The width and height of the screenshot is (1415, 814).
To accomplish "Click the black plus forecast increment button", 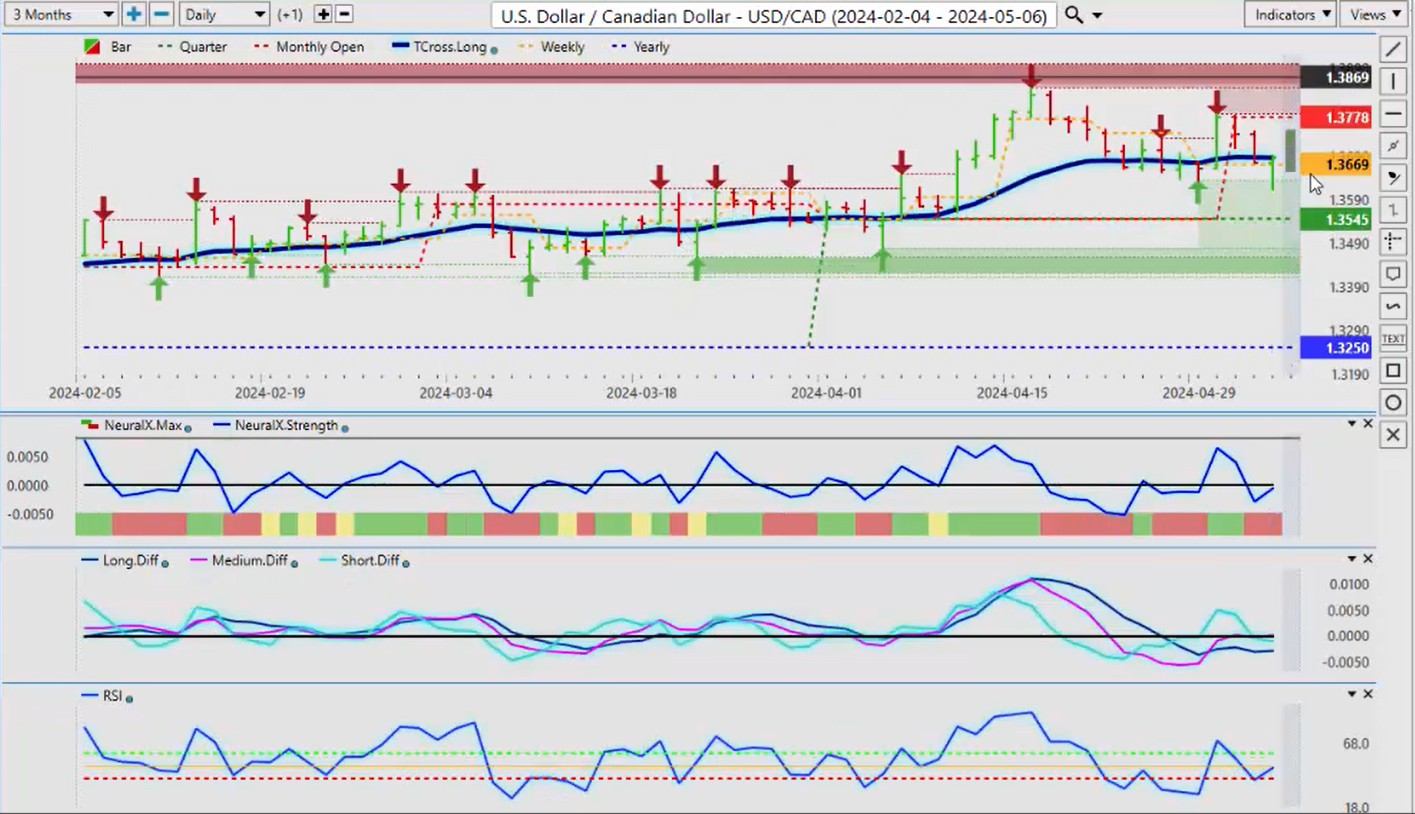I will (x=322, y=14).
